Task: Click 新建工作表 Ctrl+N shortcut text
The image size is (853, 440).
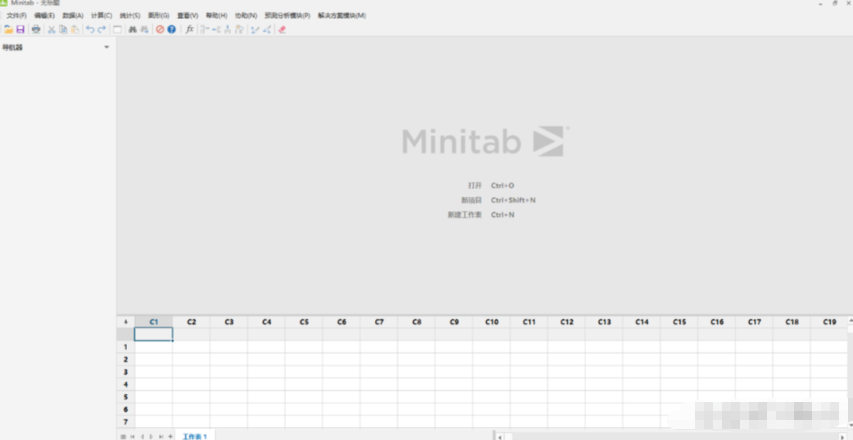Action: [x=481, y=215]
